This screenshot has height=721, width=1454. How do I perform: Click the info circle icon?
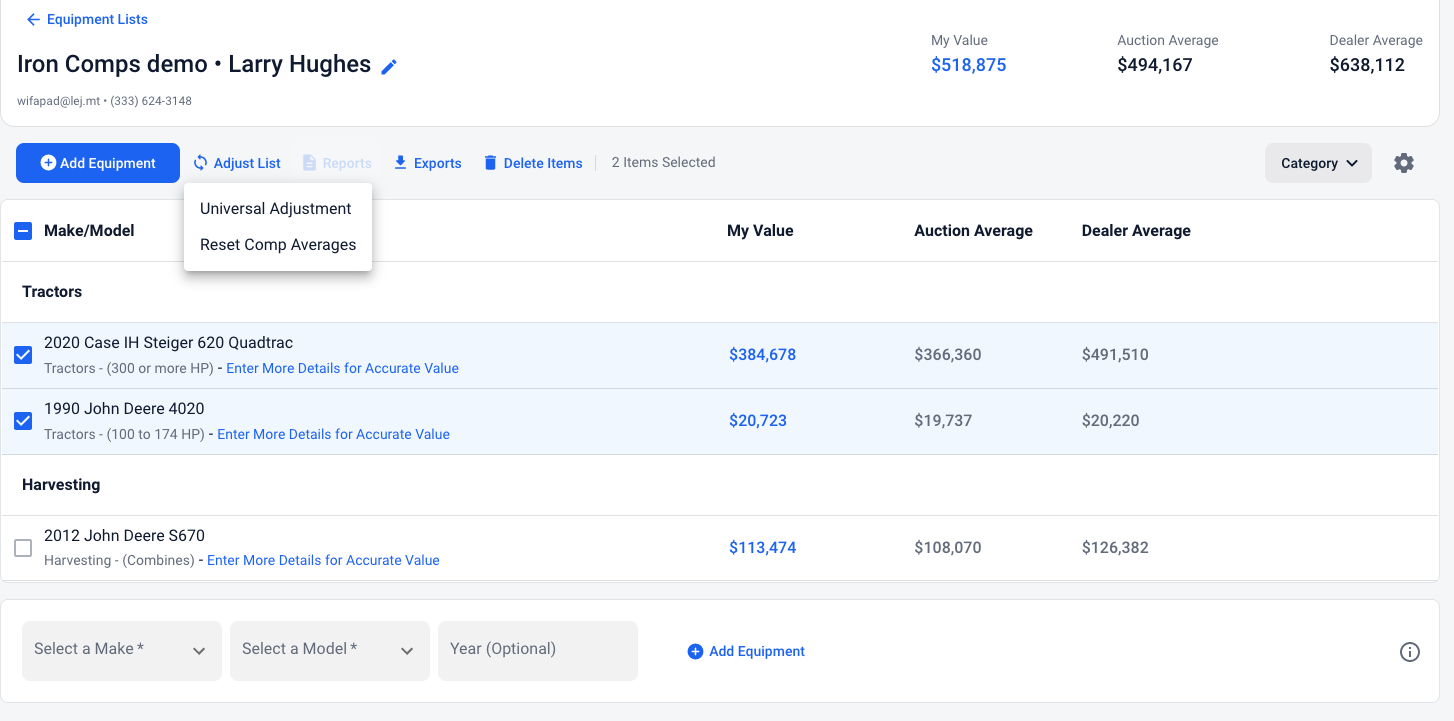[1409, 652]
